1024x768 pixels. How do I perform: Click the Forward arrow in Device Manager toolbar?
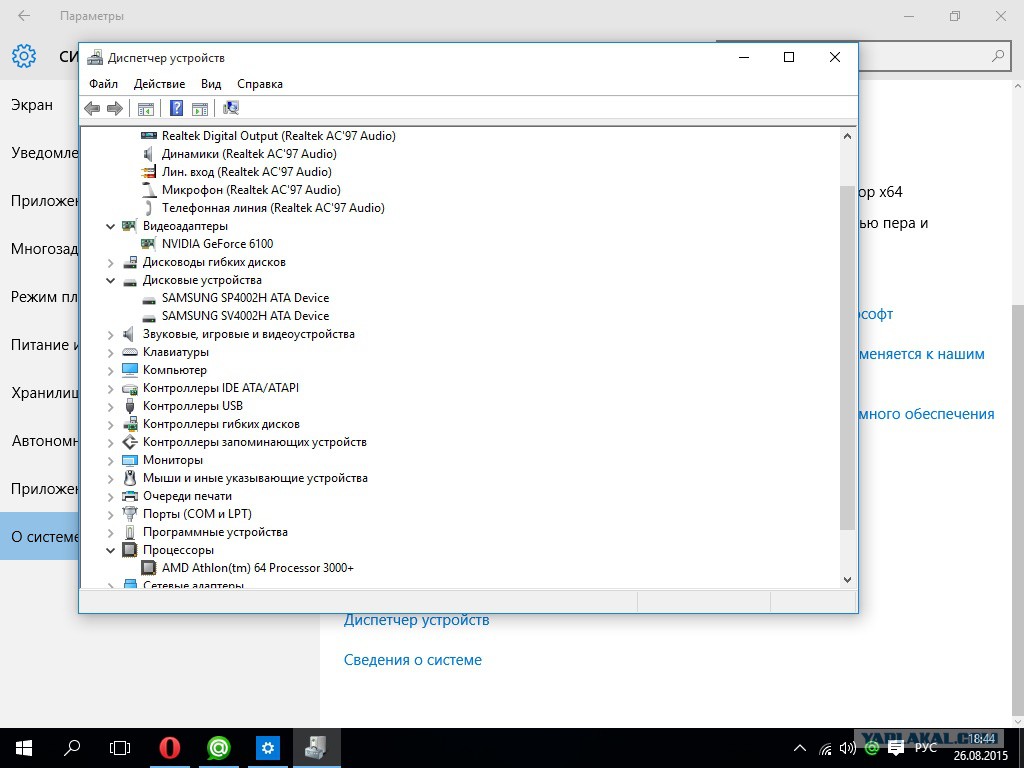click(x=115, y=108)
